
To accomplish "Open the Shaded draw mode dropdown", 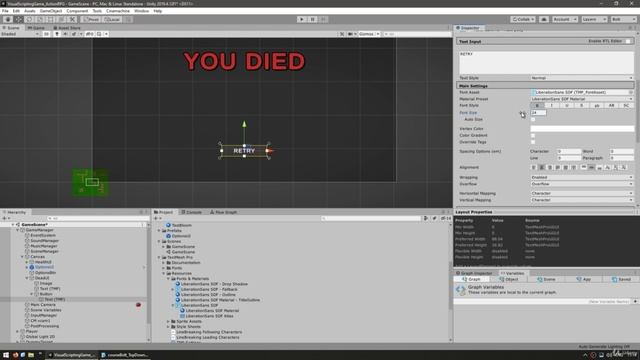I will coord(20,34).
